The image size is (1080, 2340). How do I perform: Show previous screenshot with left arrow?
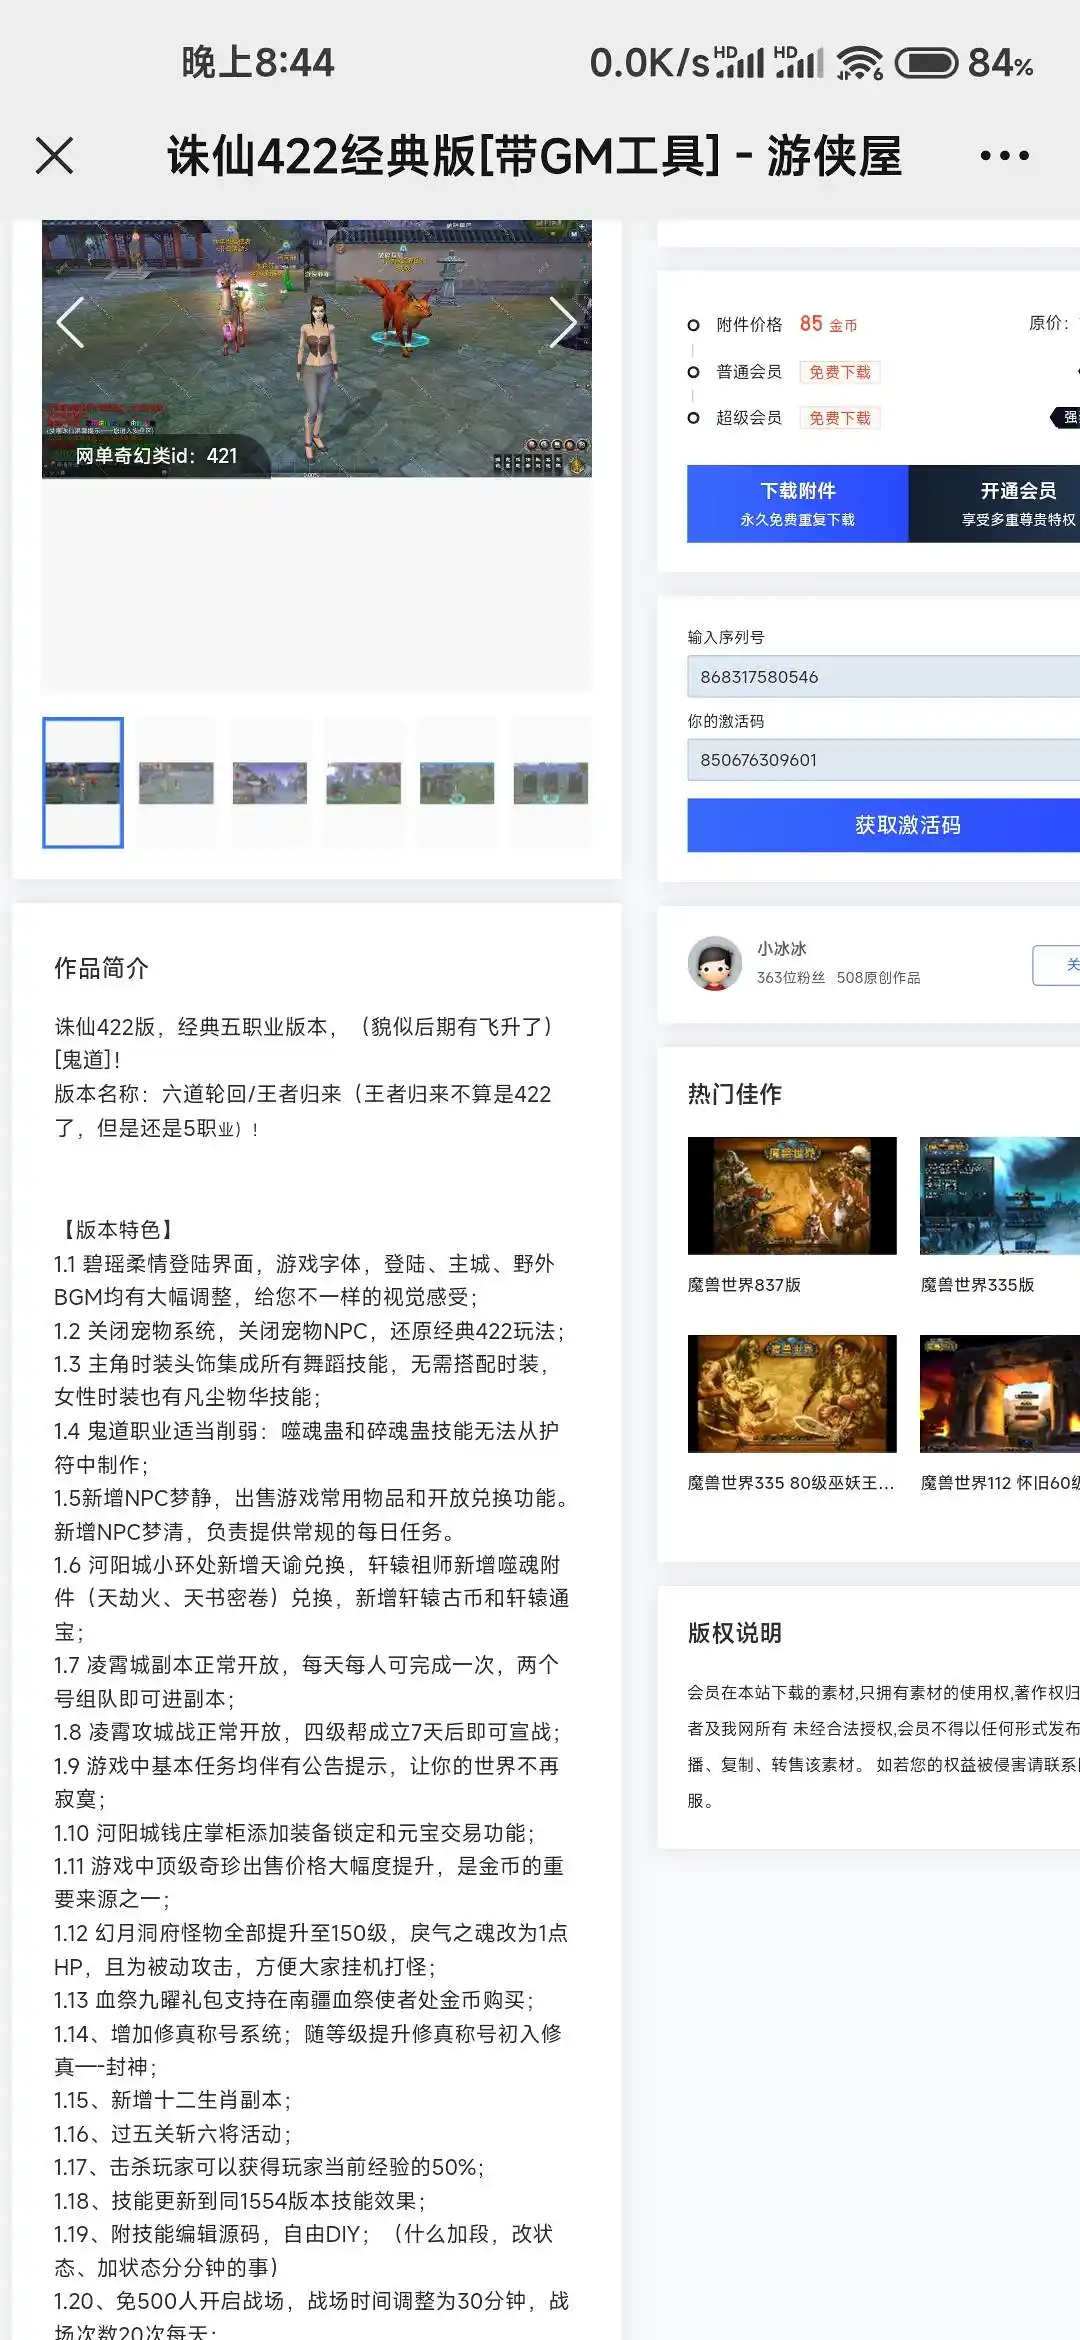[71, 323]
